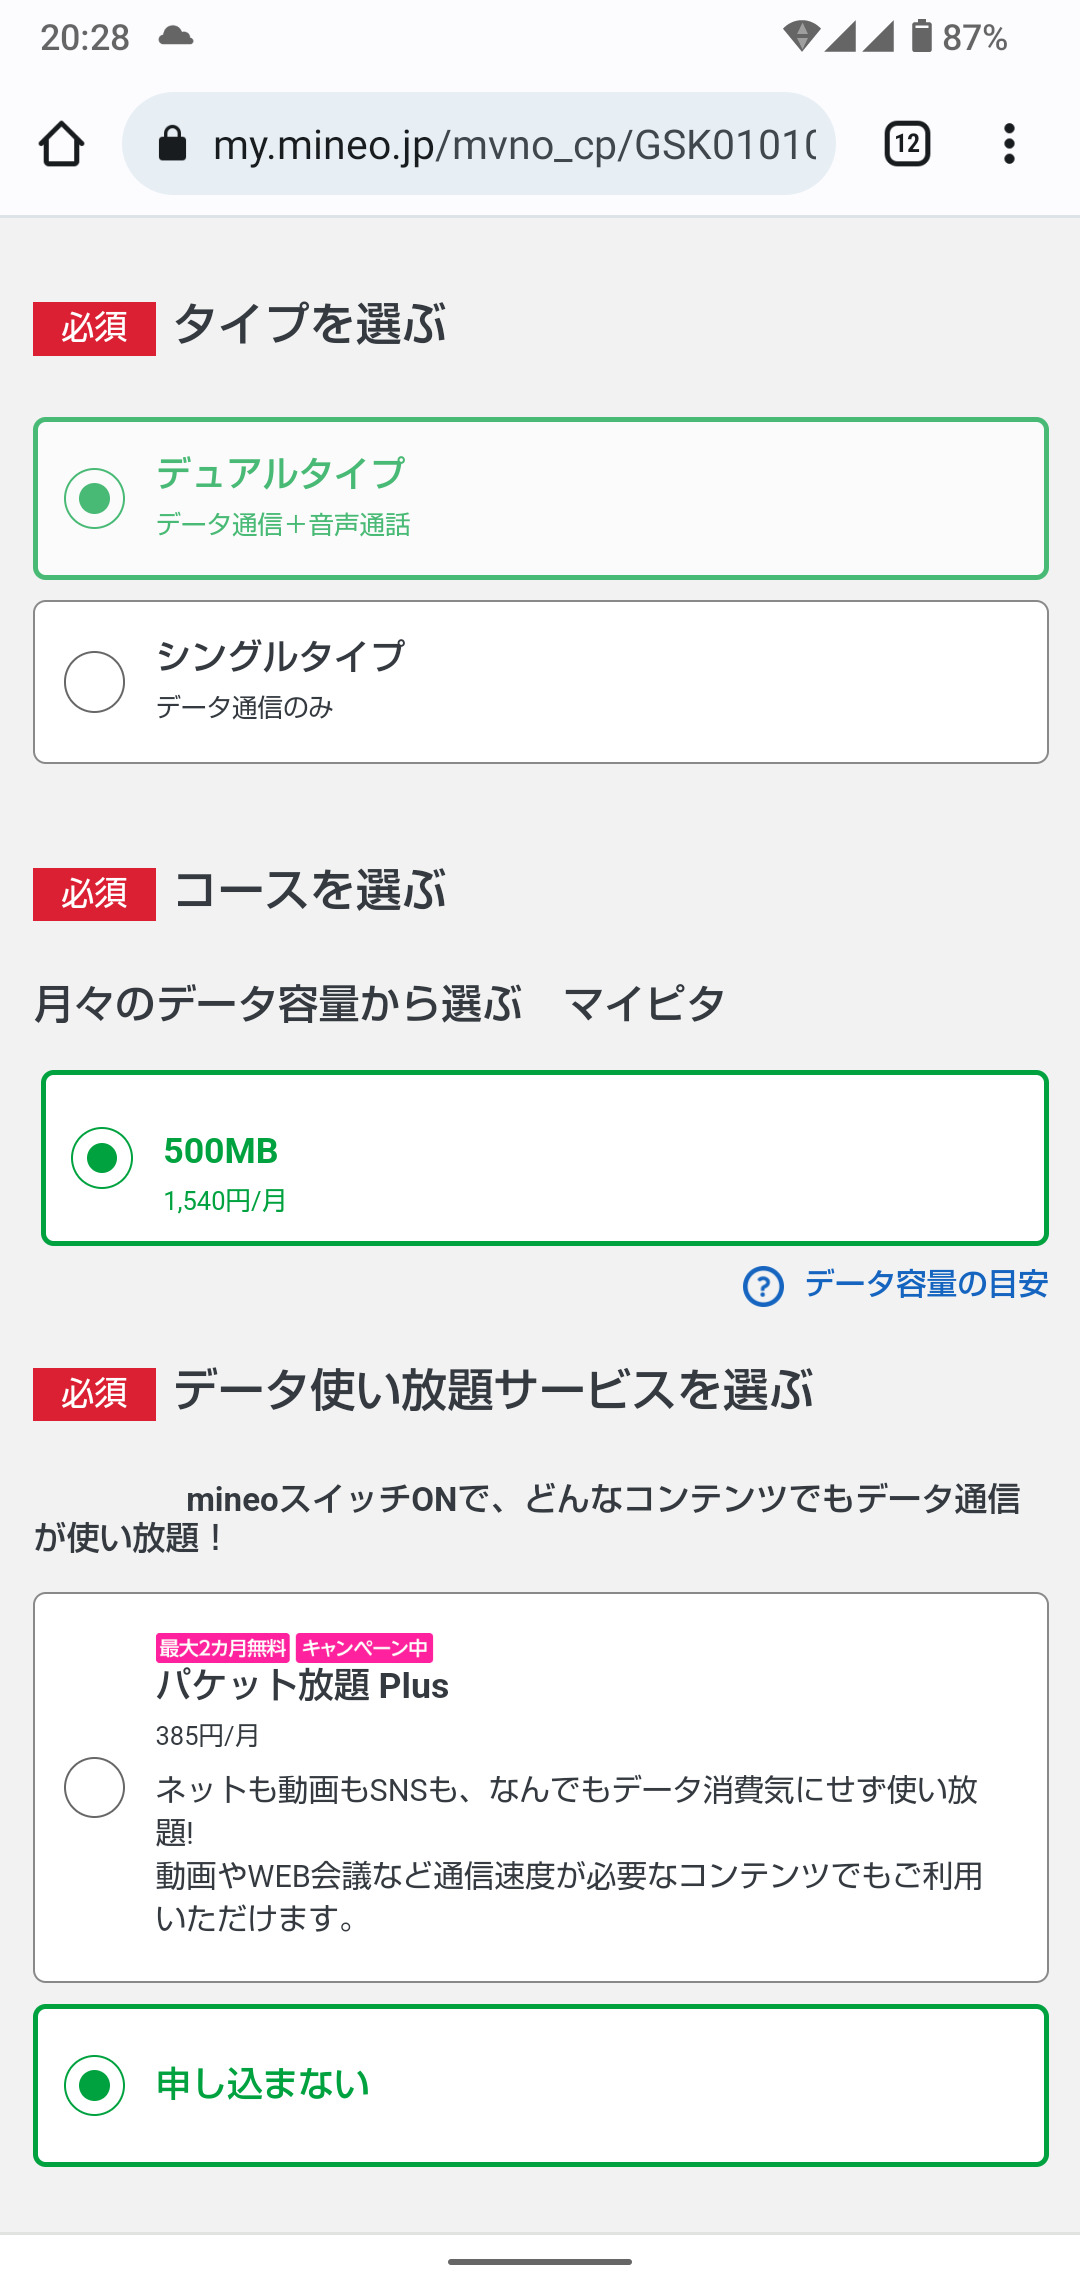This screenshot has height=2280, width=1080.
Task: Tap the cloud icon in status bar
Action: coord(176,37)
